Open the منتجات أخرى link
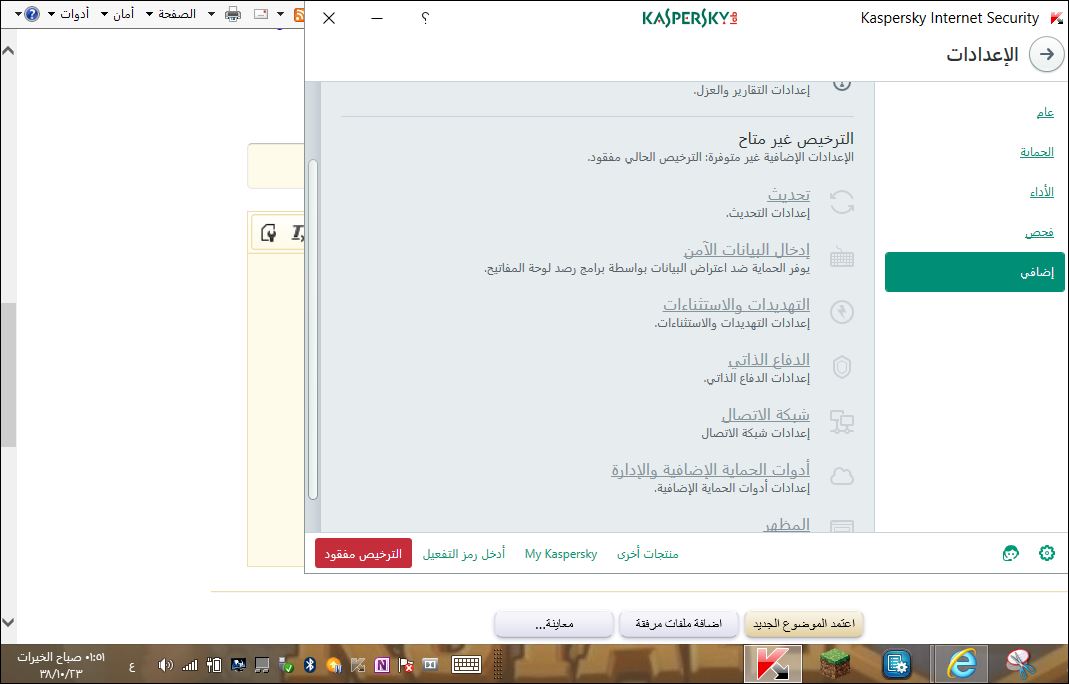This screenshot has width=1069, height=684. (x=648, y=554)
